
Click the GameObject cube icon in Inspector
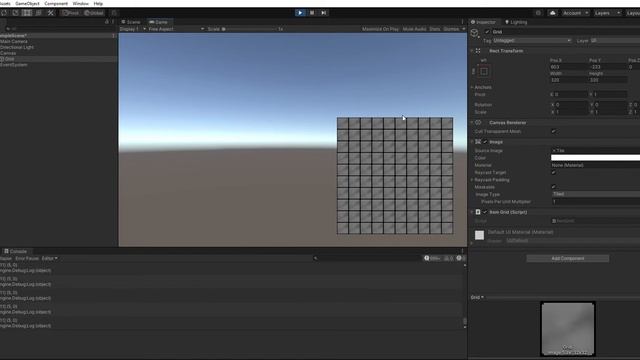[474, 33]
